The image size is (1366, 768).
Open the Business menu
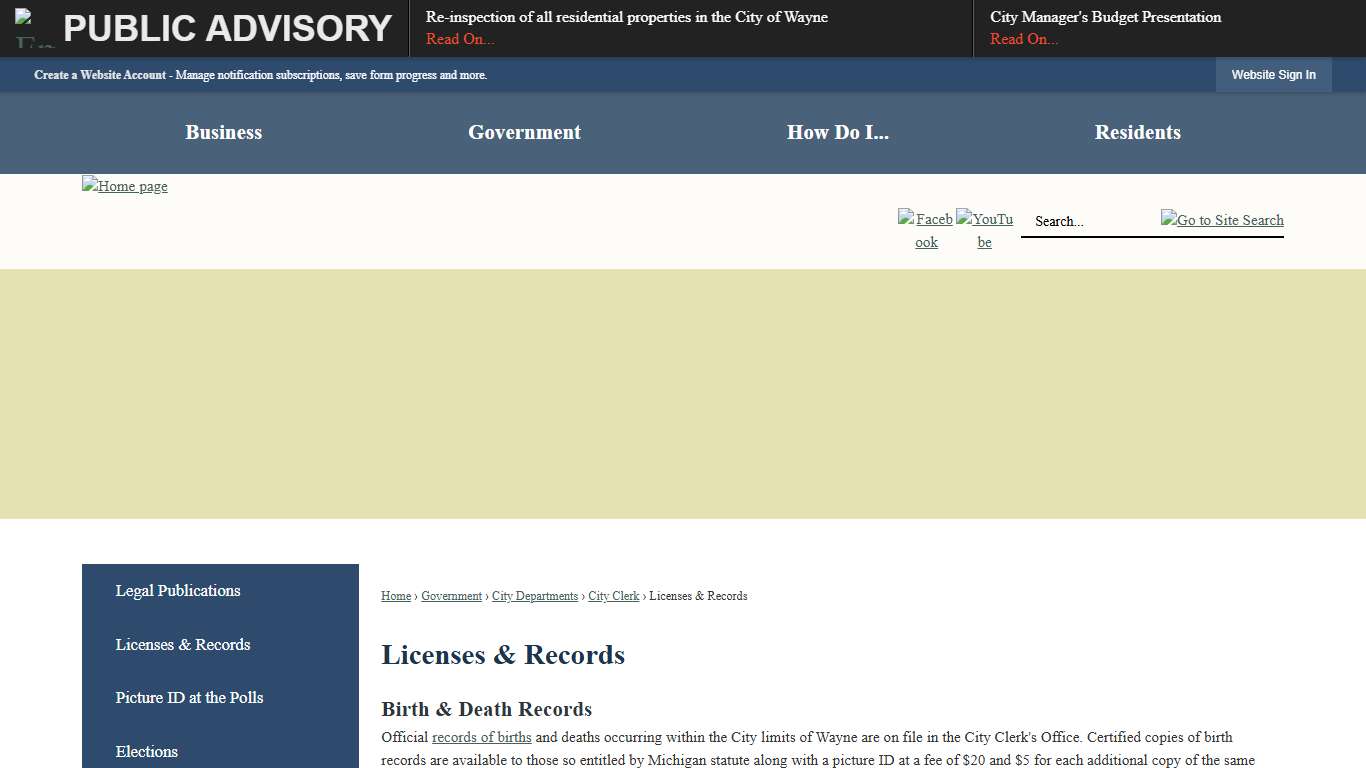223,133
